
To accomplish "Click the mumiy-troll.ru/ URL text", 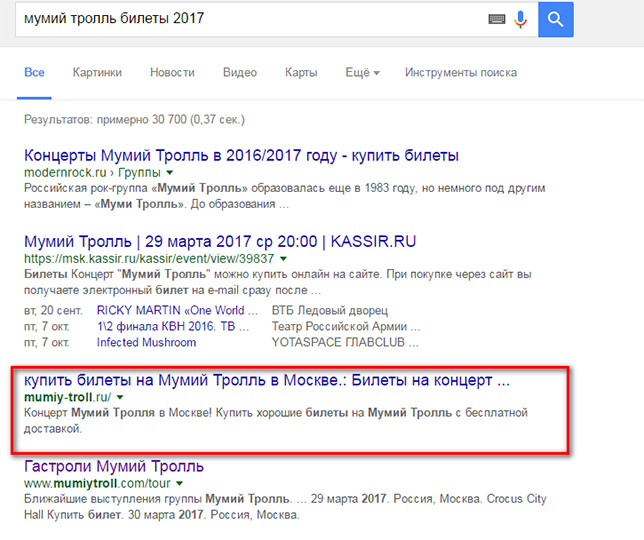I will [67, 398].
